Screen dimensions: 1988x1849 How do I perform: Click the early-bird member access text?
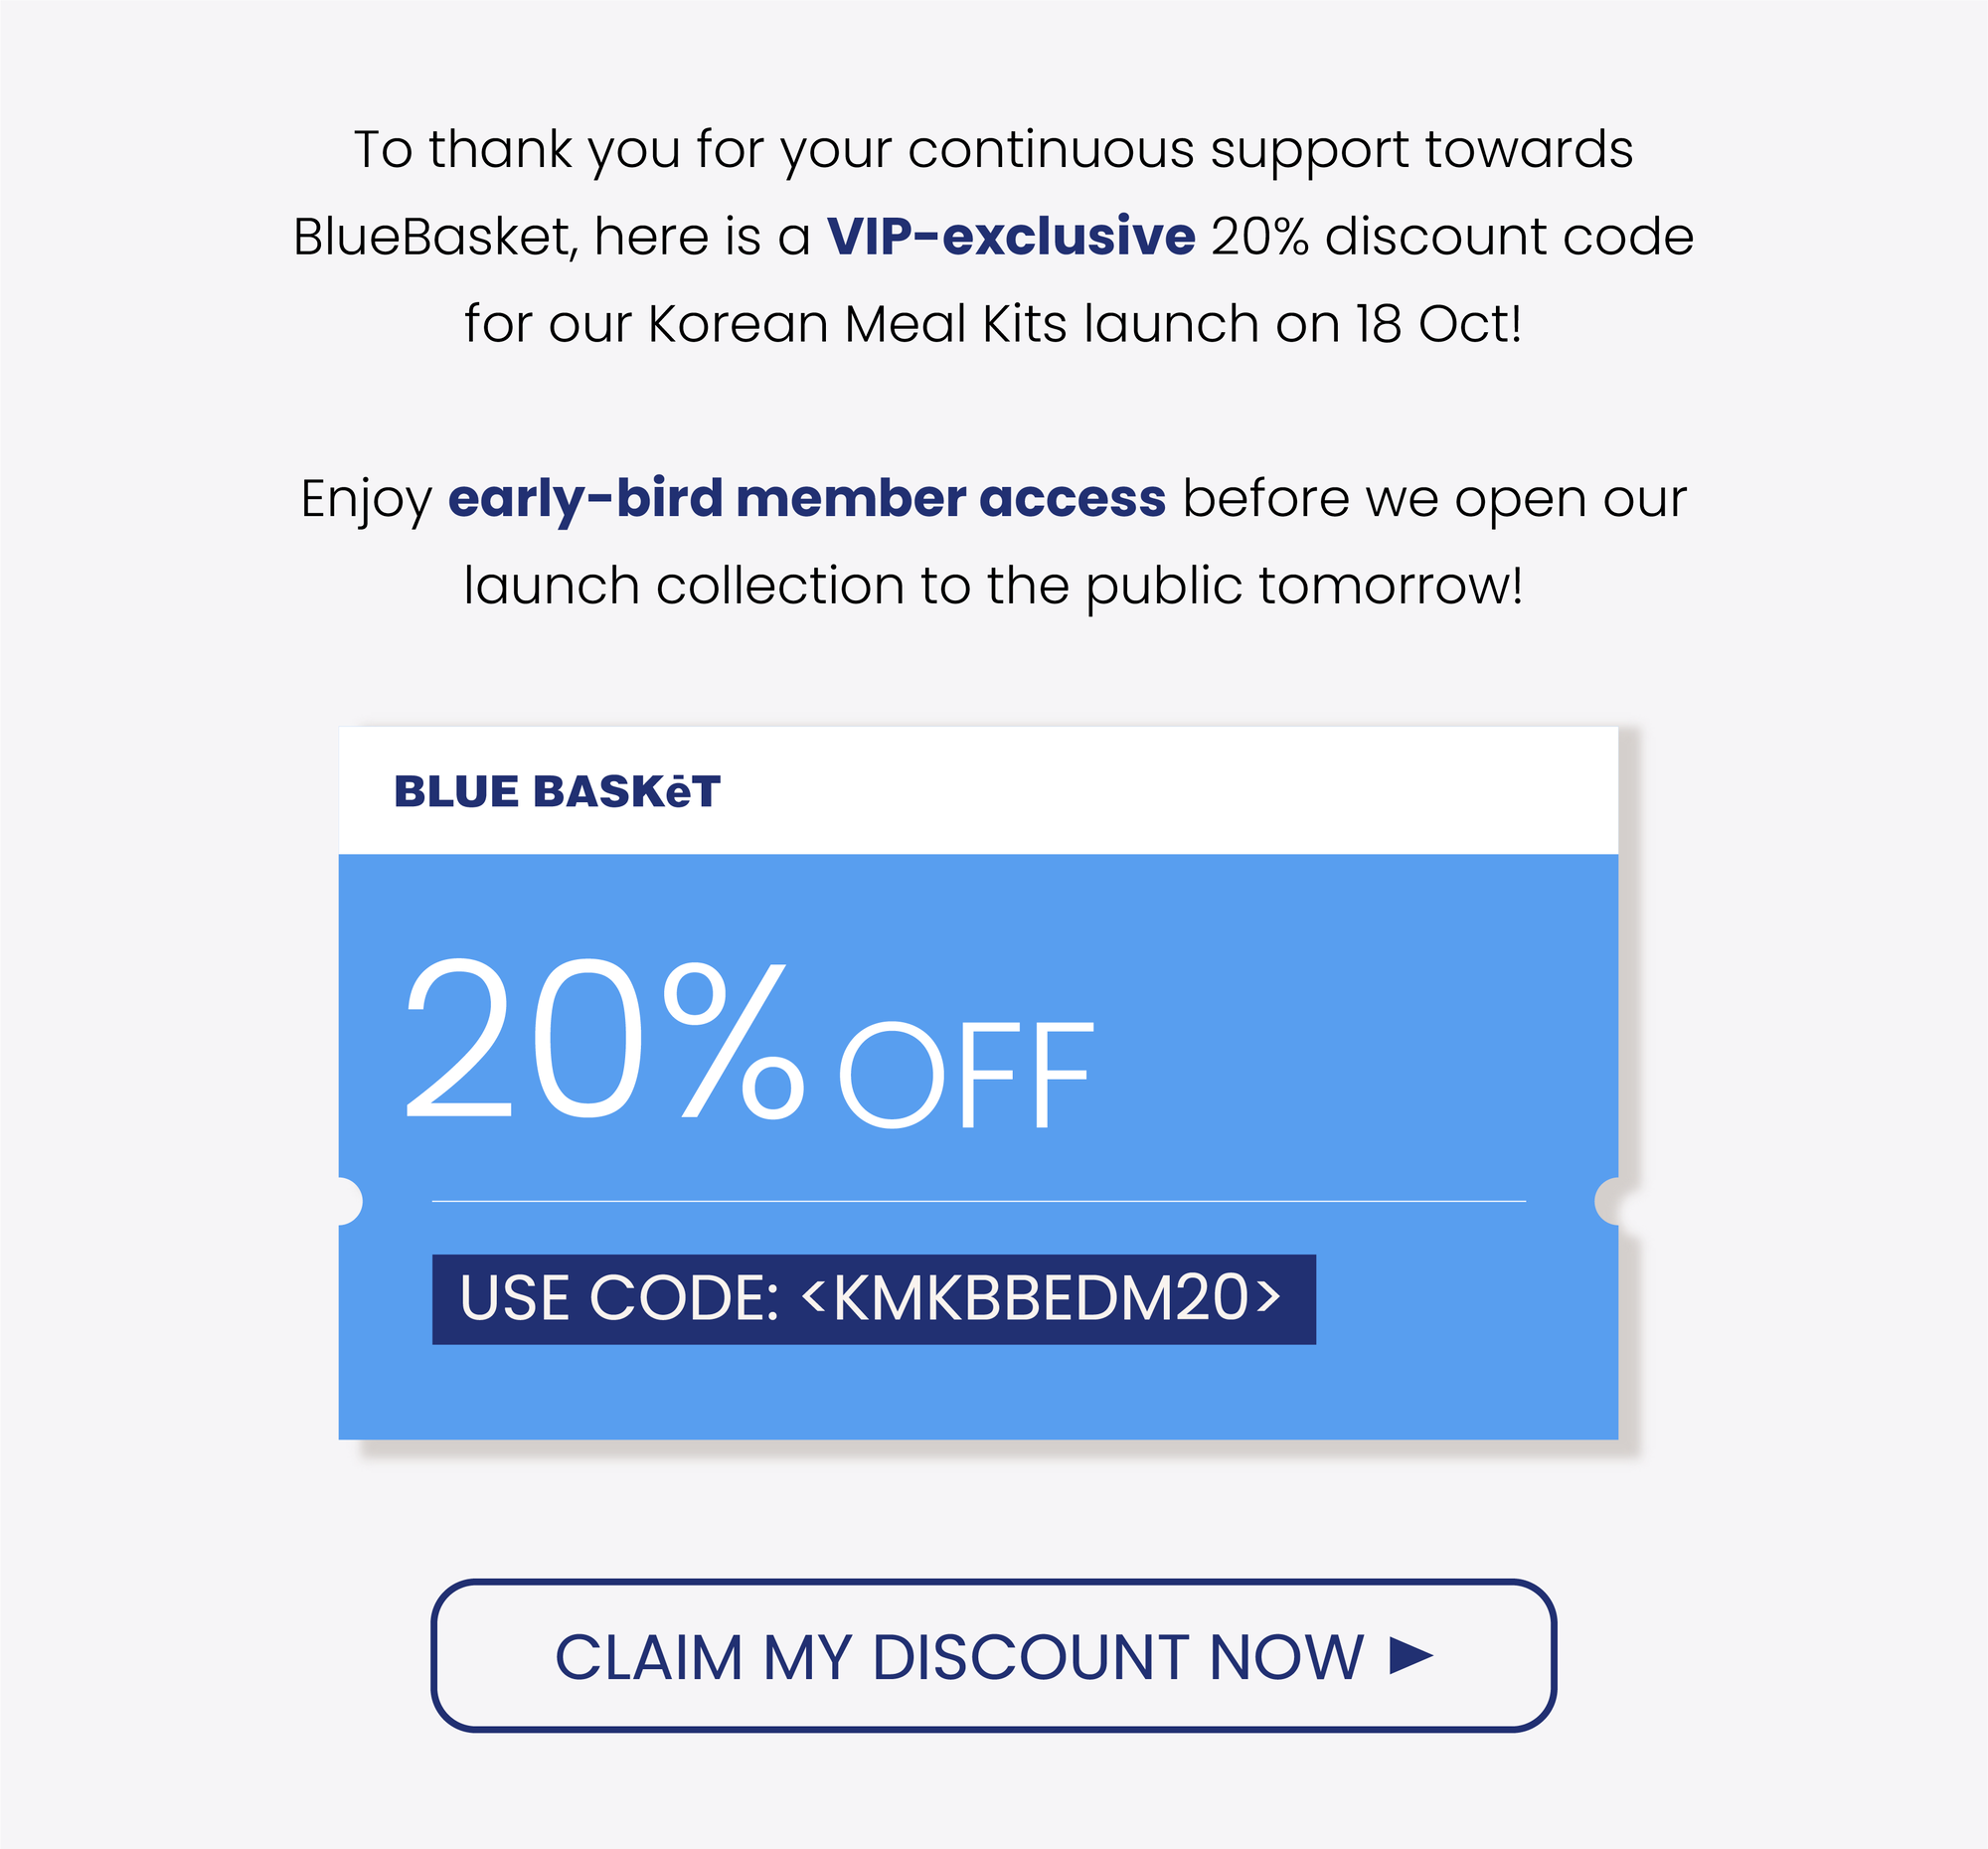click(x=806, y=498)
